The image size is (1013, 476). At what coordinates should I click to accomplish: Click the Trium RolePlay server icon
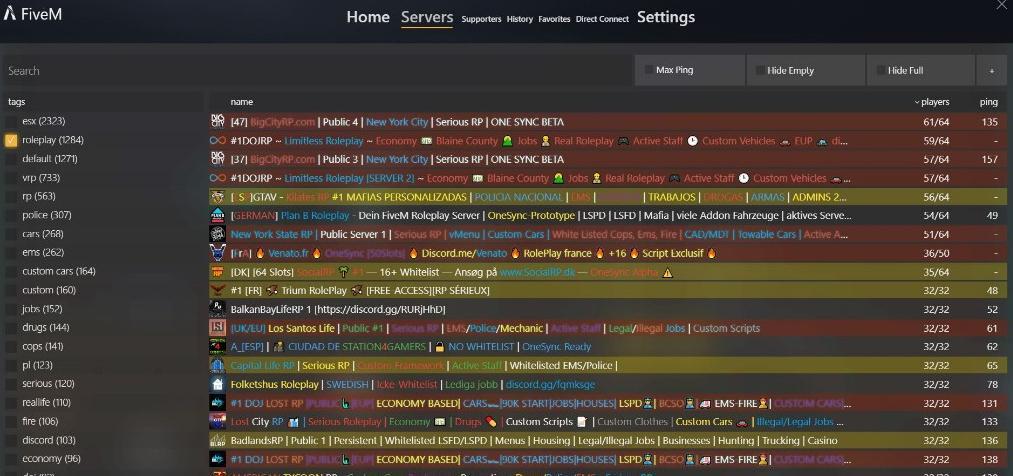(x=217, y=290)
